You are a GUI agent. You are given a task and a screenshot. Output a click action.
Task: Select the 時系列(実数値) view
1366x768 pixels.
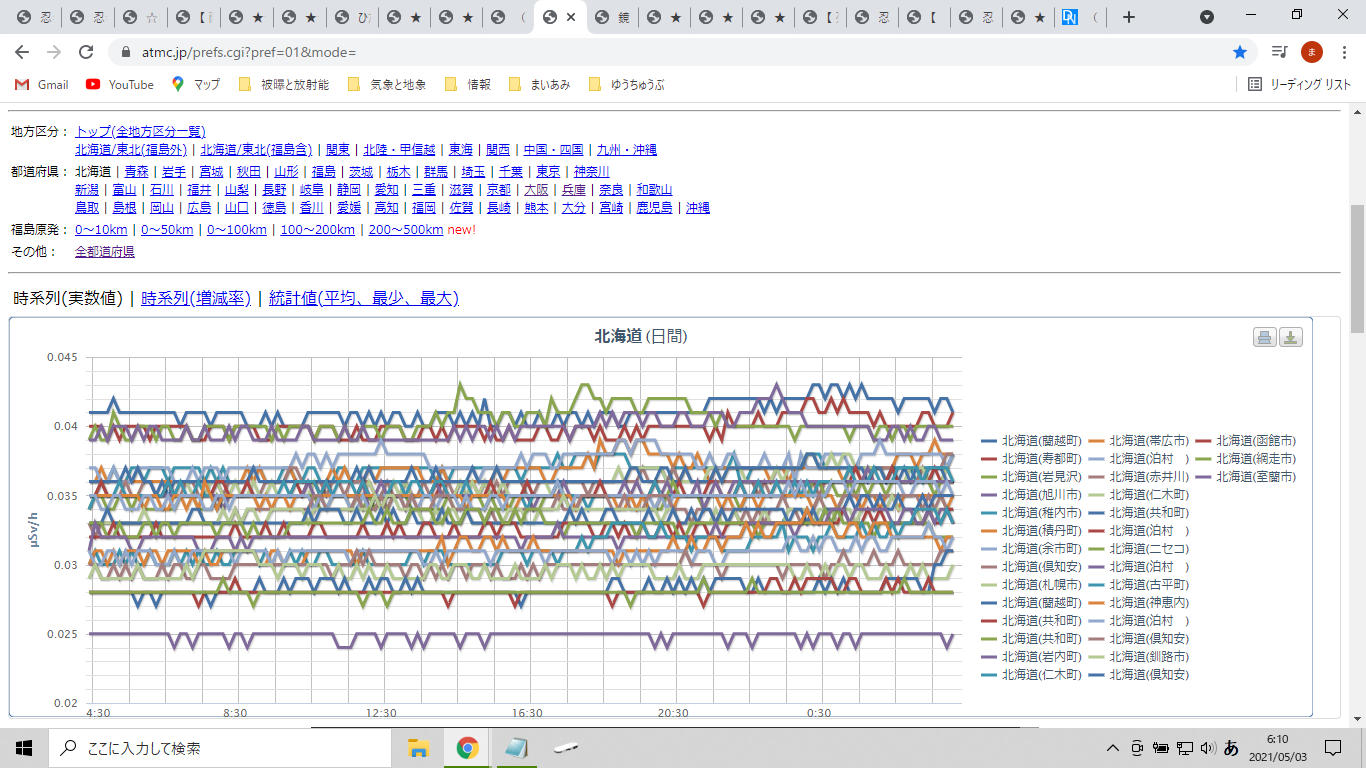coord(68,298)
